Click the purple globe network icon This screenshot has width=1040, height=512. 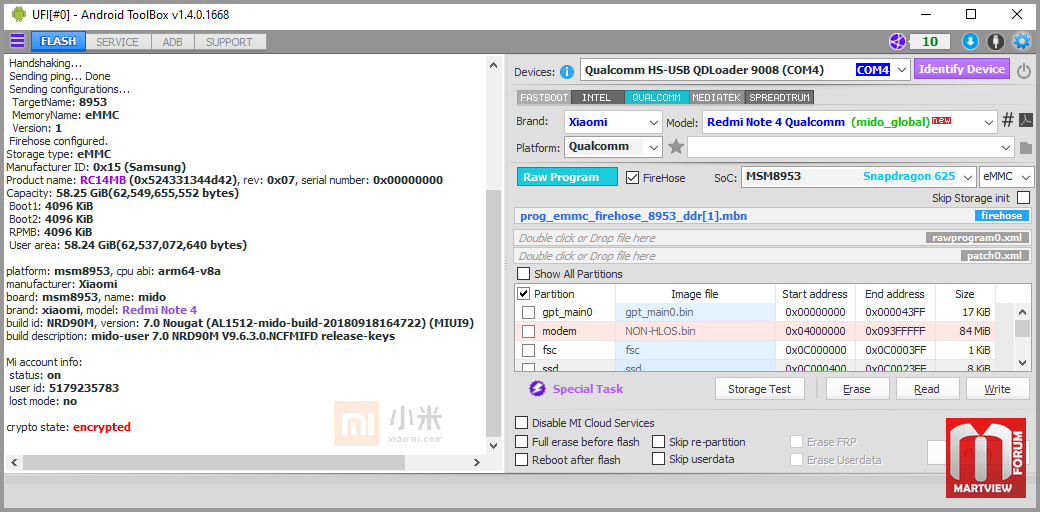point(897,42)
